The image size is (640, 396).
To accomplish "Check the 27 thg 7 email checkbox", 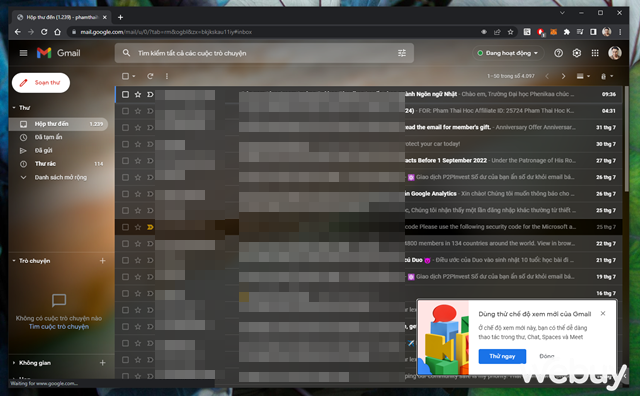I will point(125,161).
